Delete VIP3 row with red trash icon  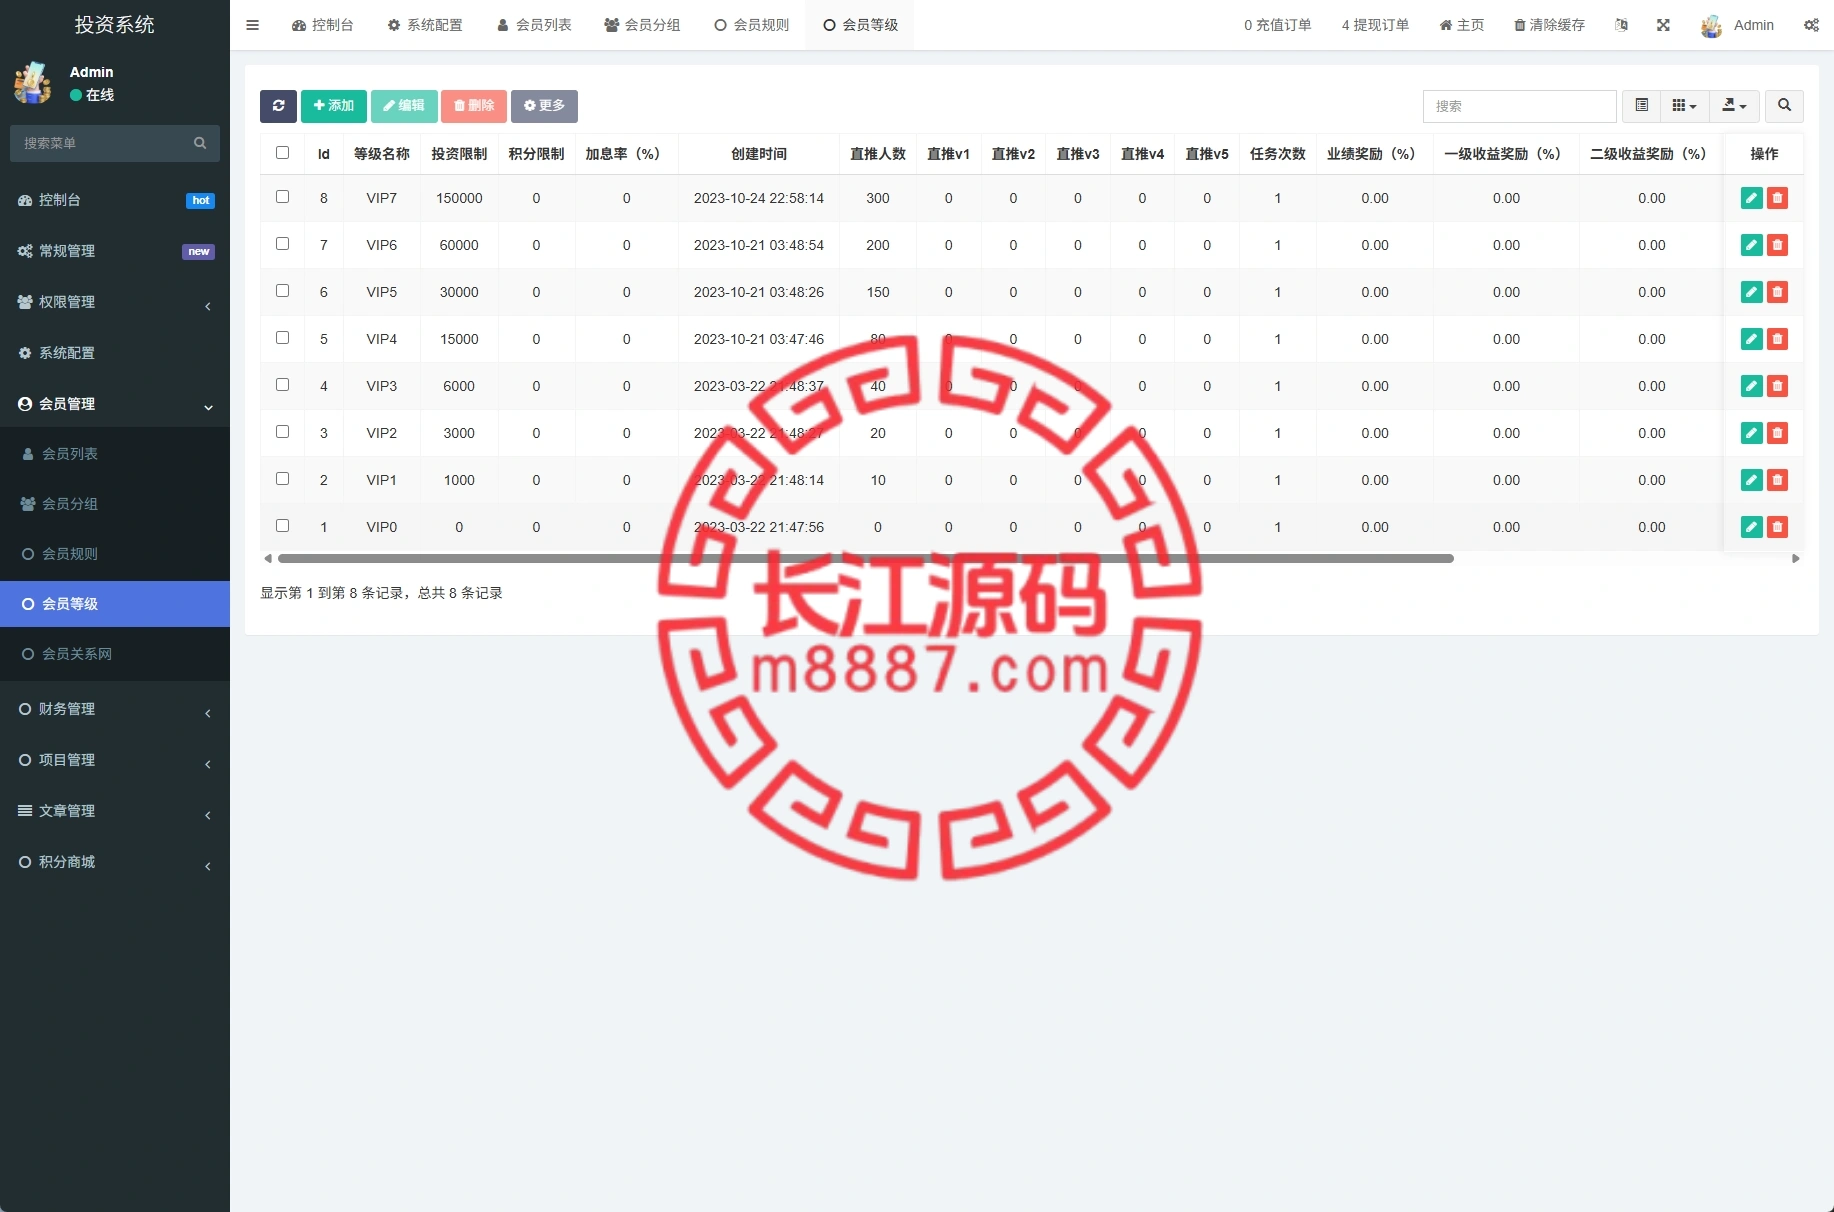1777,386
